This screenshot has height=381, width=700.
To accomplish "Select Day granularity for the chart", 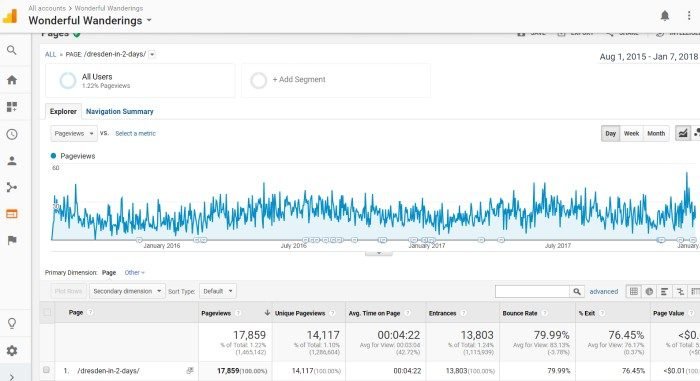I will point(611,133).
